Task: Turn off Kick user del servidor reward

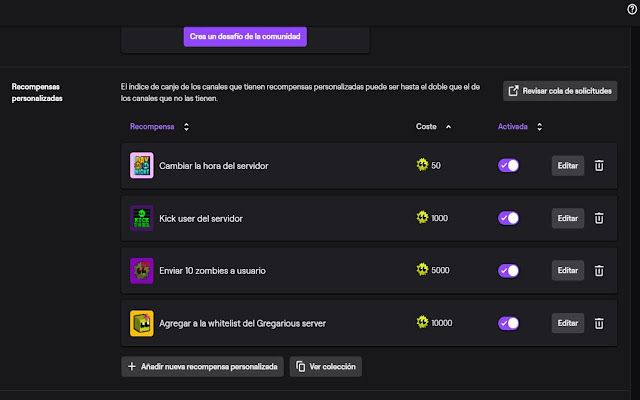Action: [x=508, y=218]
